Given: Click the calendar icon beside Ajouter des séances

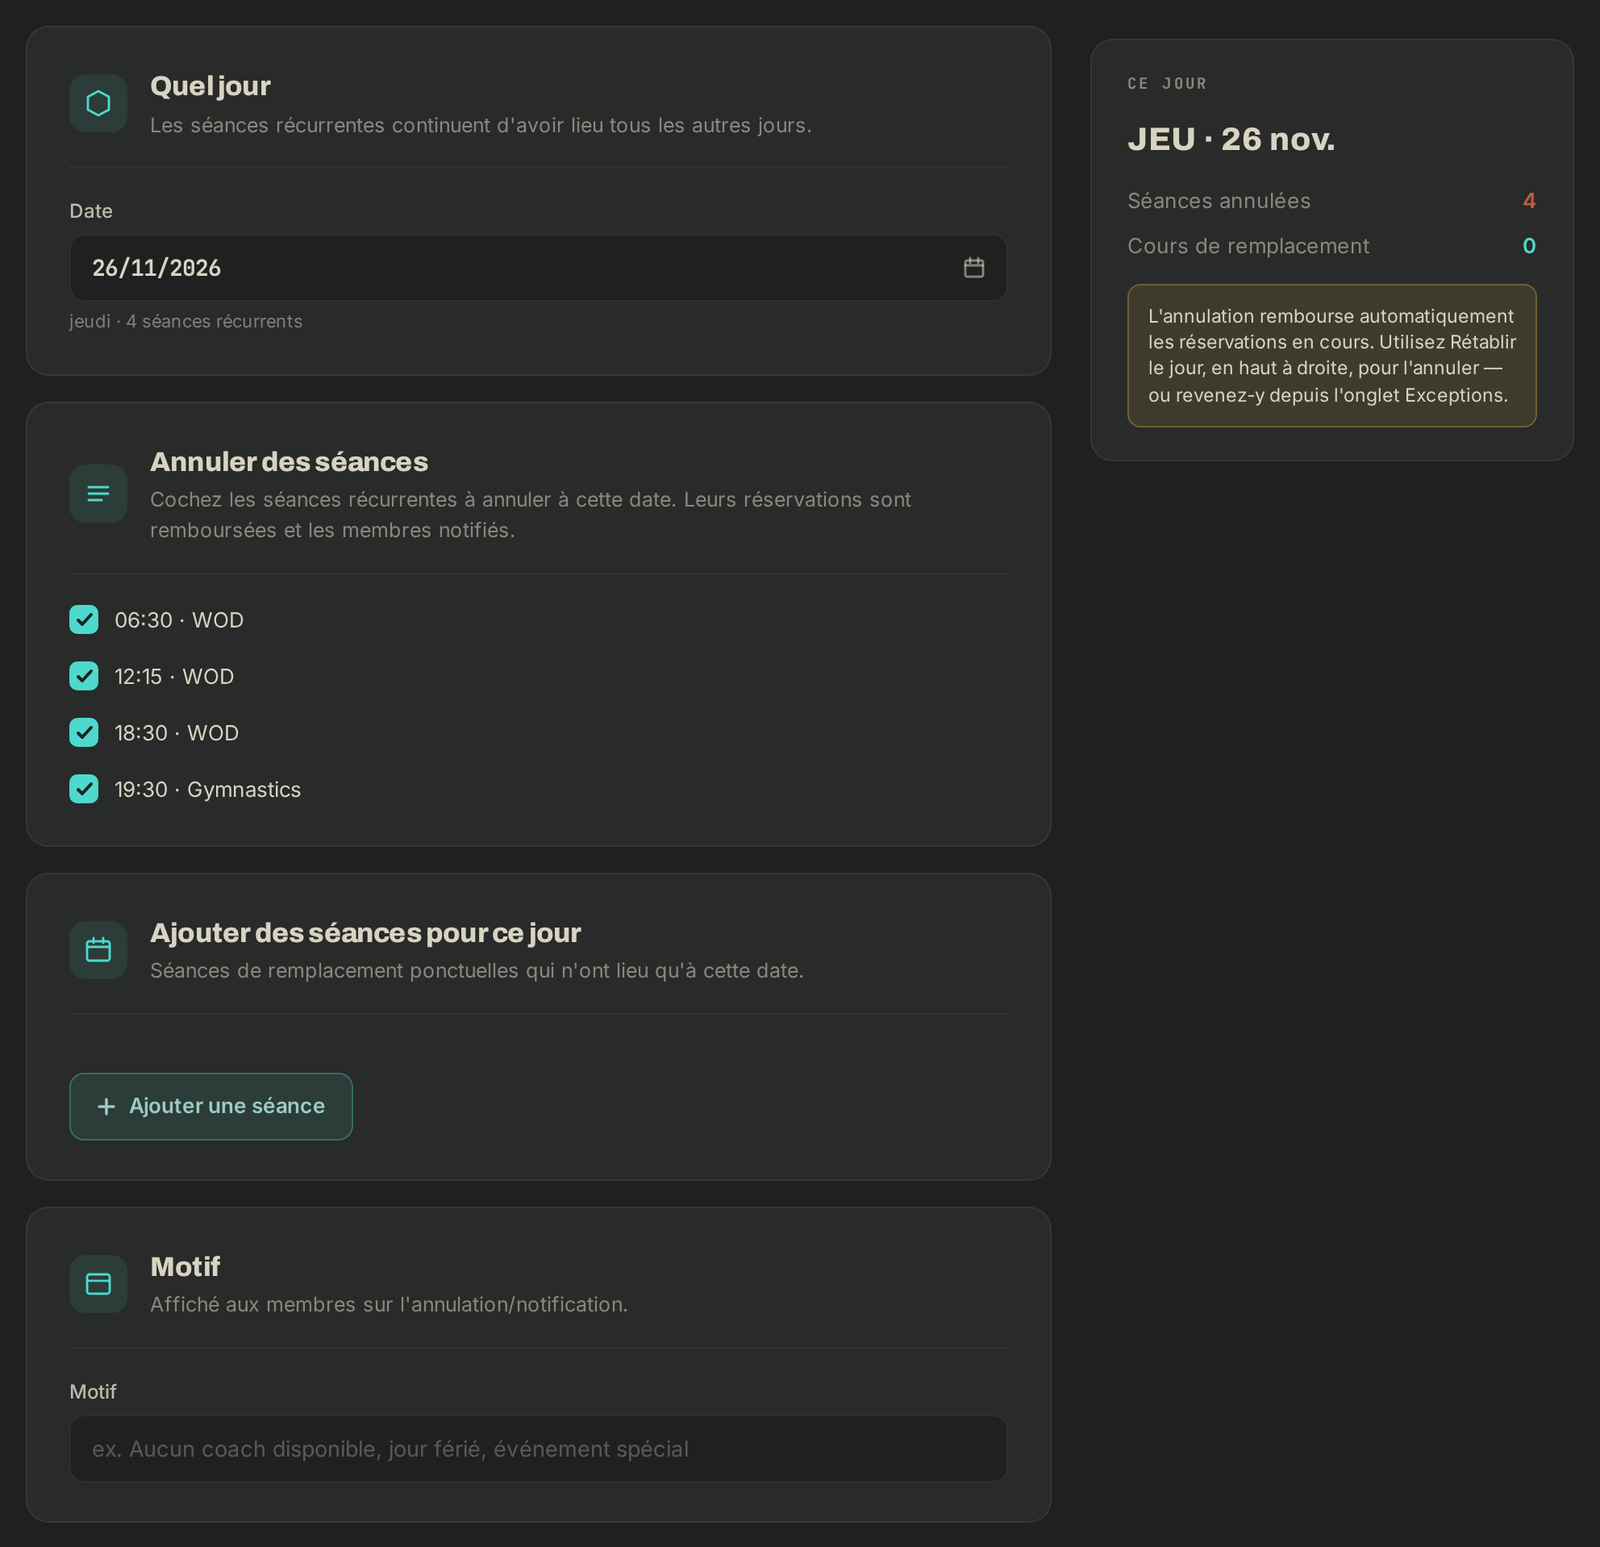Looking at the screenshot, I should click(x=98, y=950).
